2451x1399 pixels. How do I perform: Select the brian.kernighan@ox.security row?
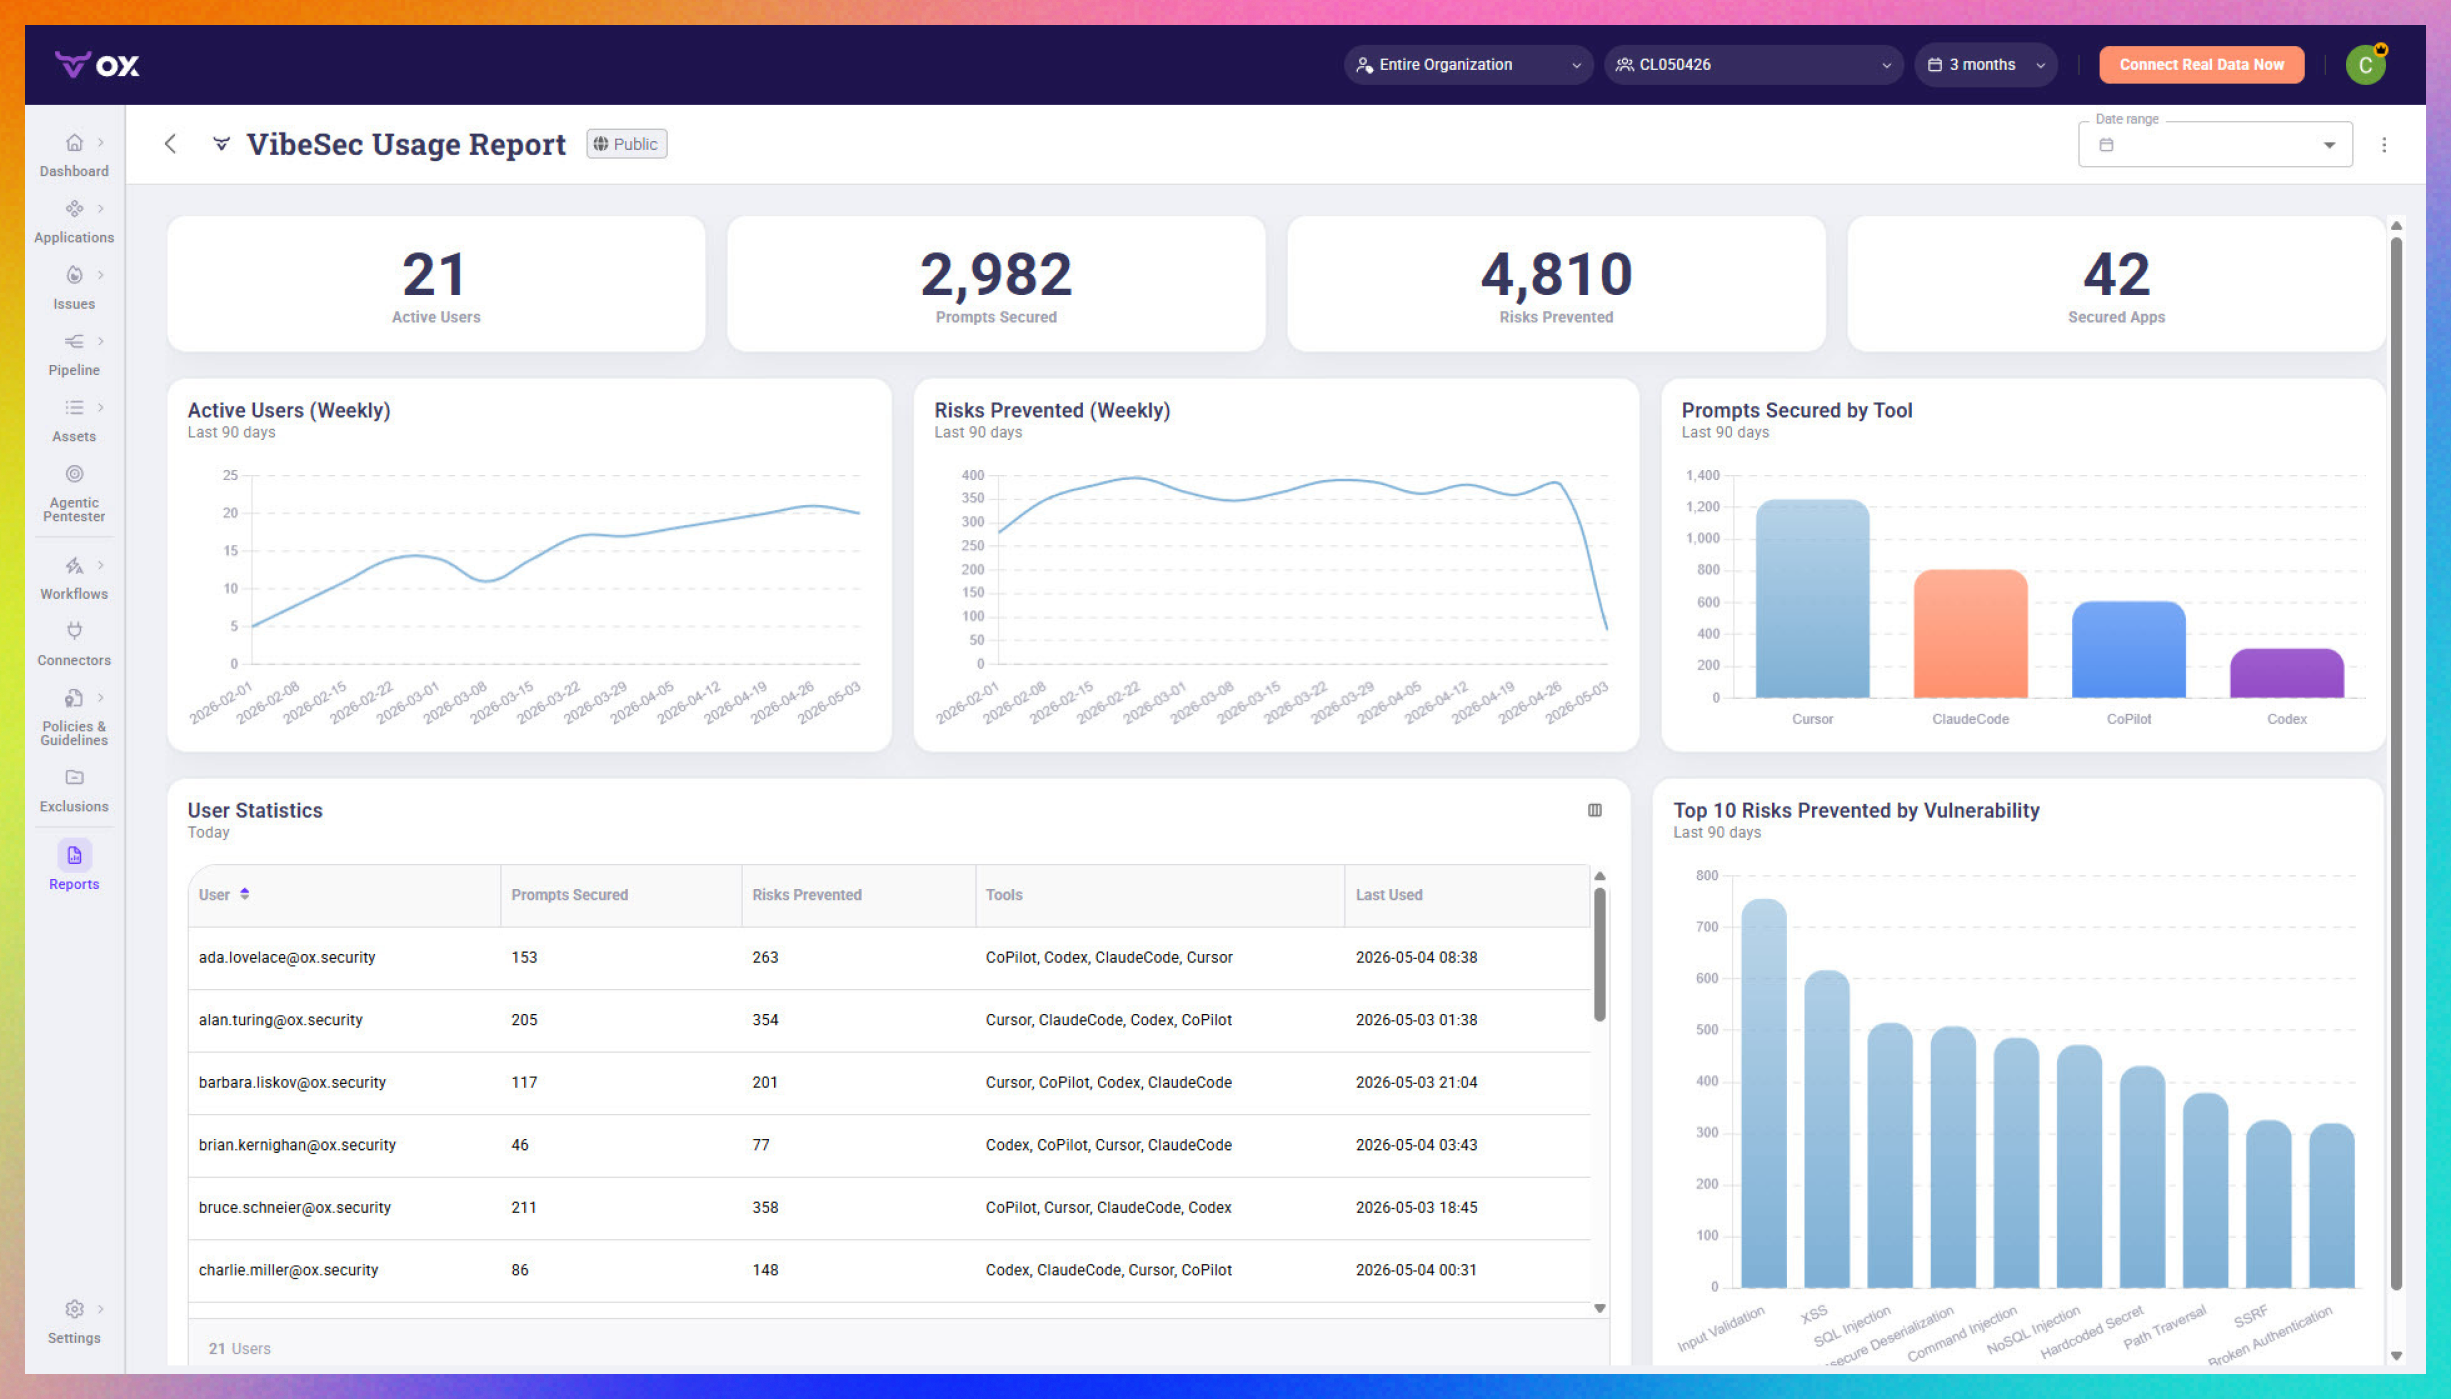889,1145
